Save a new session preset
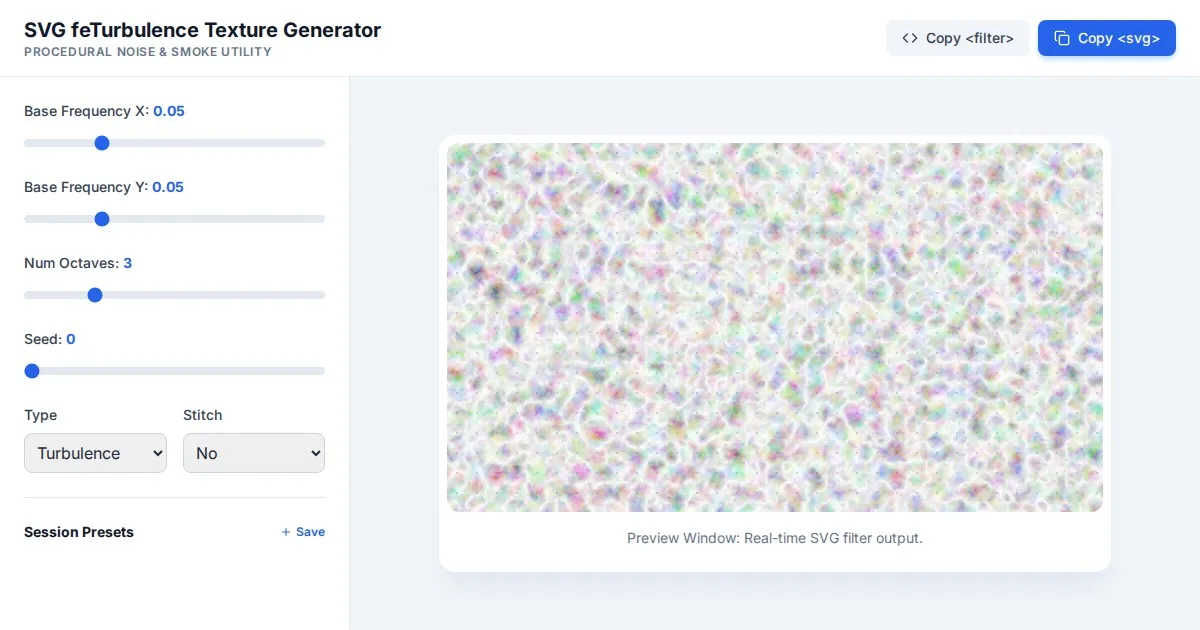The height and width of the screenshot is (630, 1200). 303,532
